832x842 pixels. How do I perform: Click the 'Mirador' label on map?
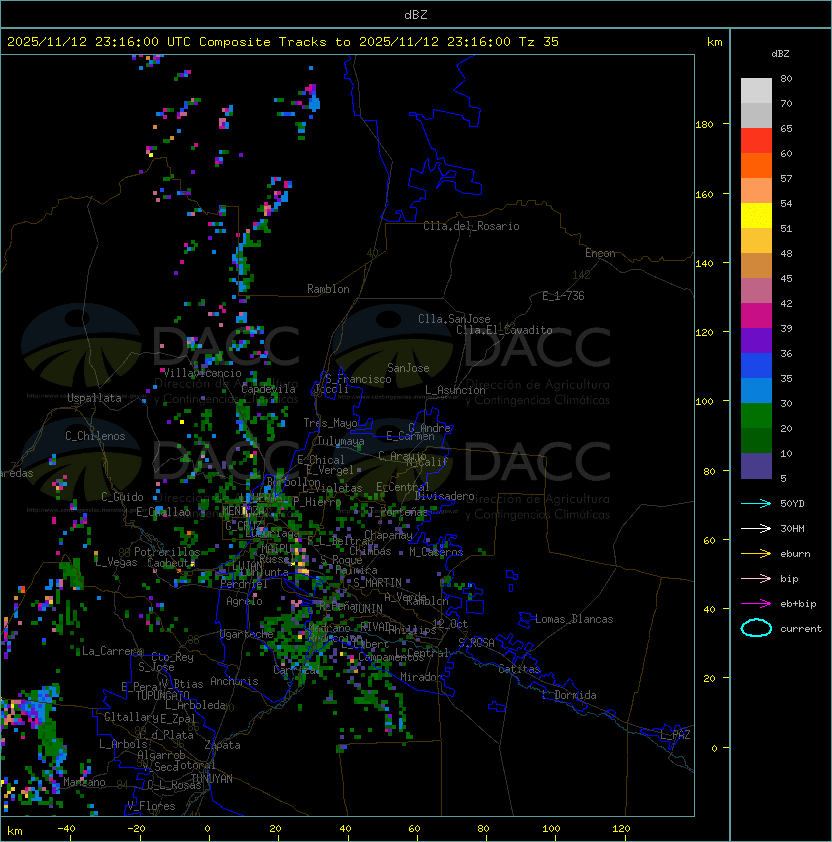422,677
